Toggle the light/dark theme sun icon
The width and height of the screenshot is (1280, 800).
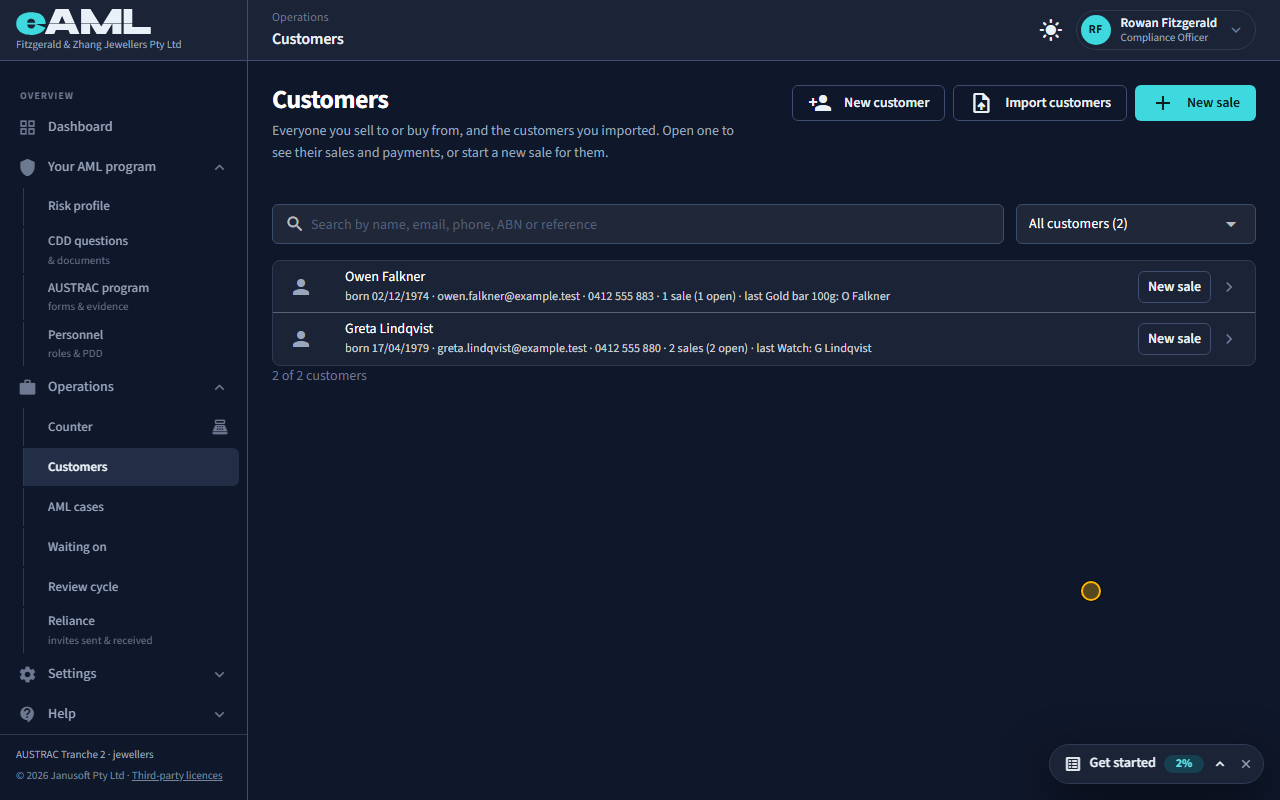coord(1050,30)
